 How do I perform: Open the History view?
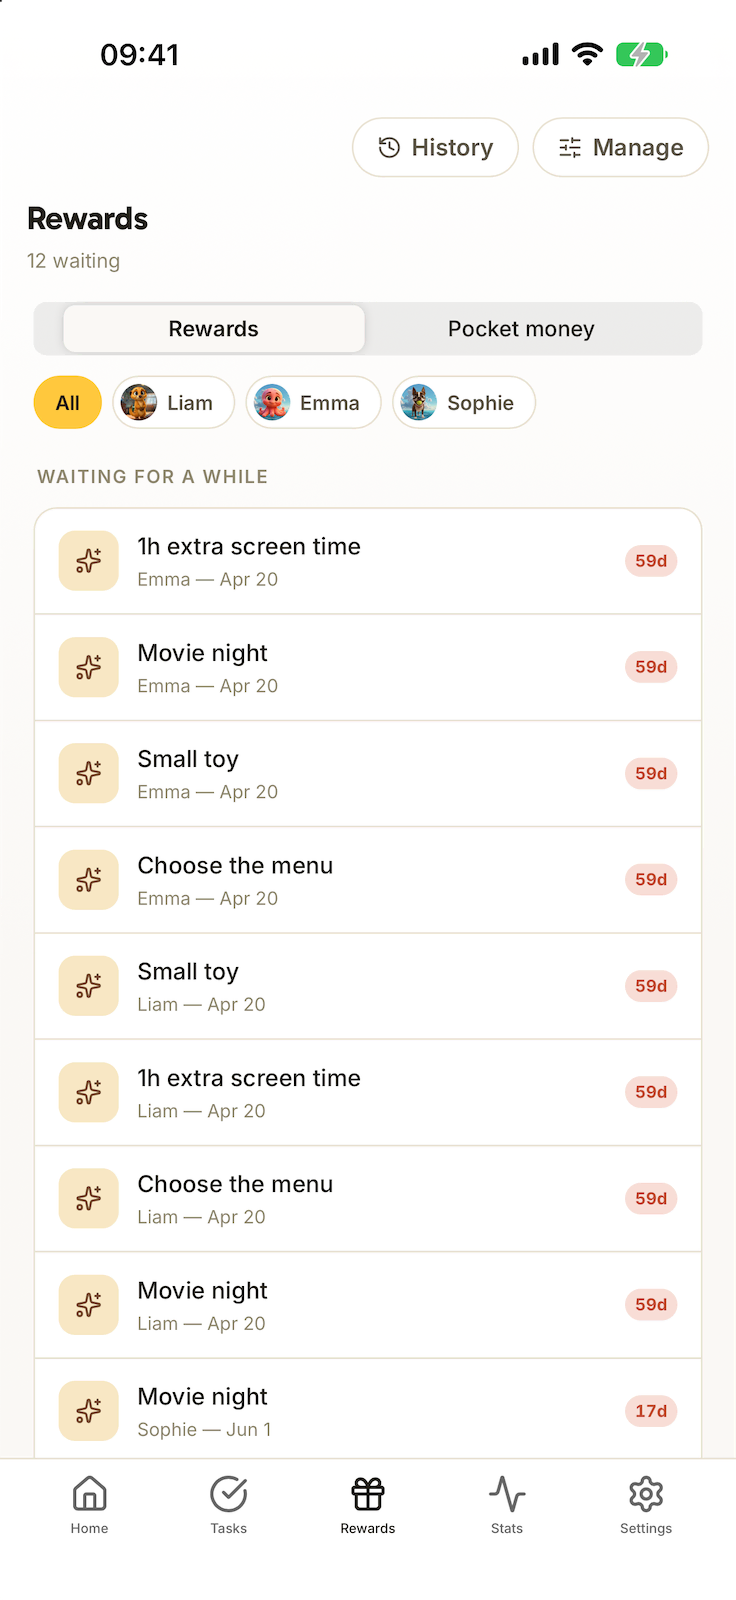pyautogui.click(x=435, y=148)
